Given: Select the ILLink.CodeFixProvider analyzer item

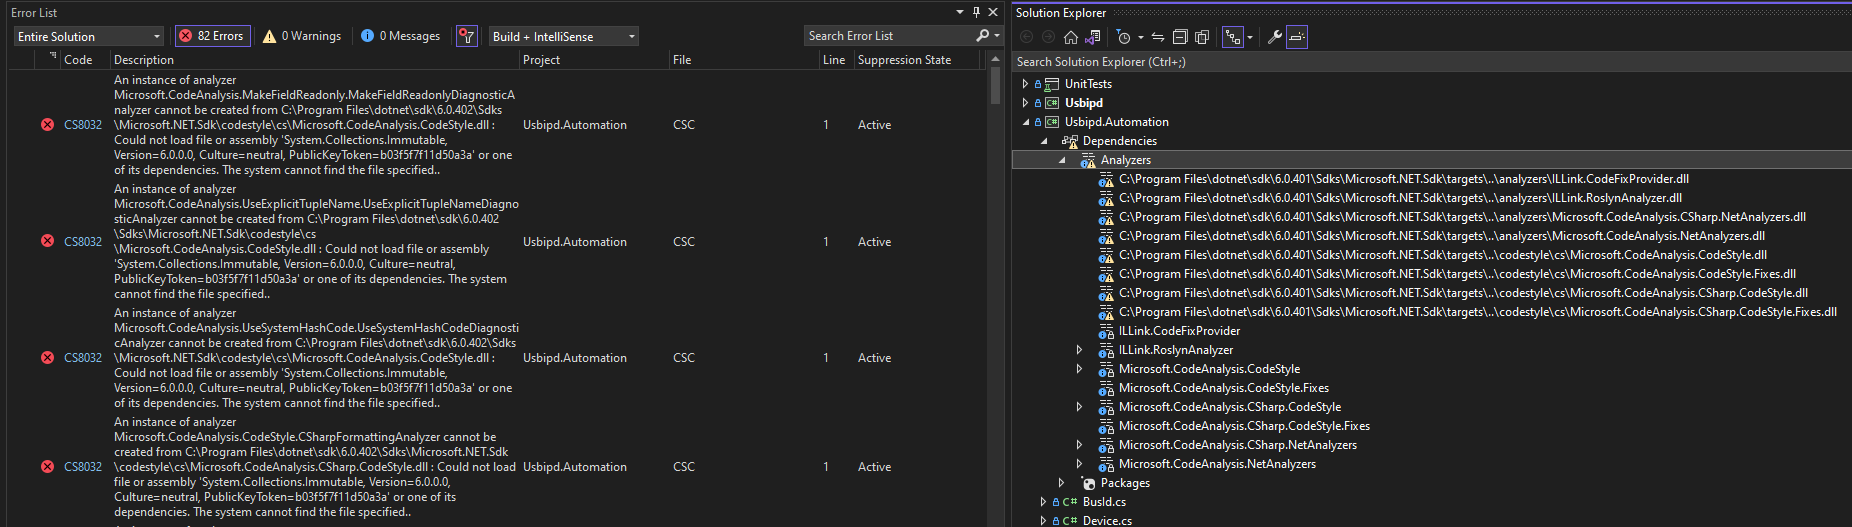Looking at the screenshot, I should tap(1179, 331).
